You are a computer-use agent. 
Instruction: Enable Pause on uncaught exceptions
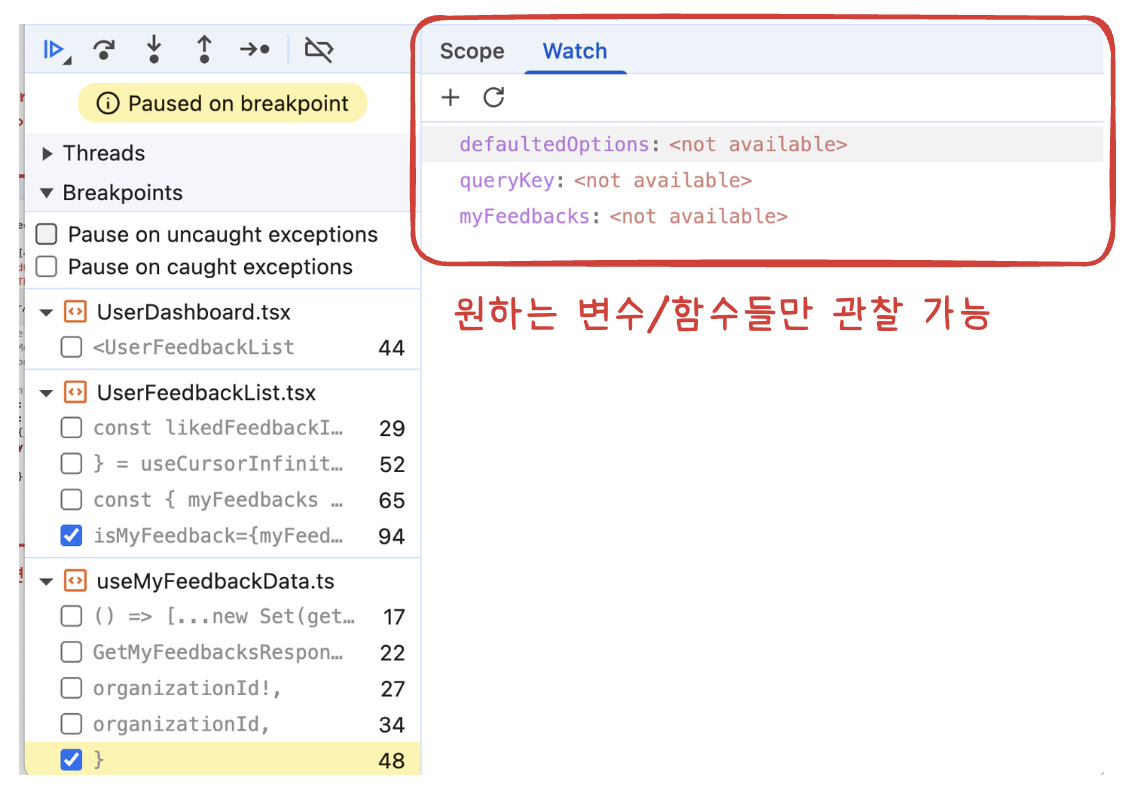[x=46, y=235]
